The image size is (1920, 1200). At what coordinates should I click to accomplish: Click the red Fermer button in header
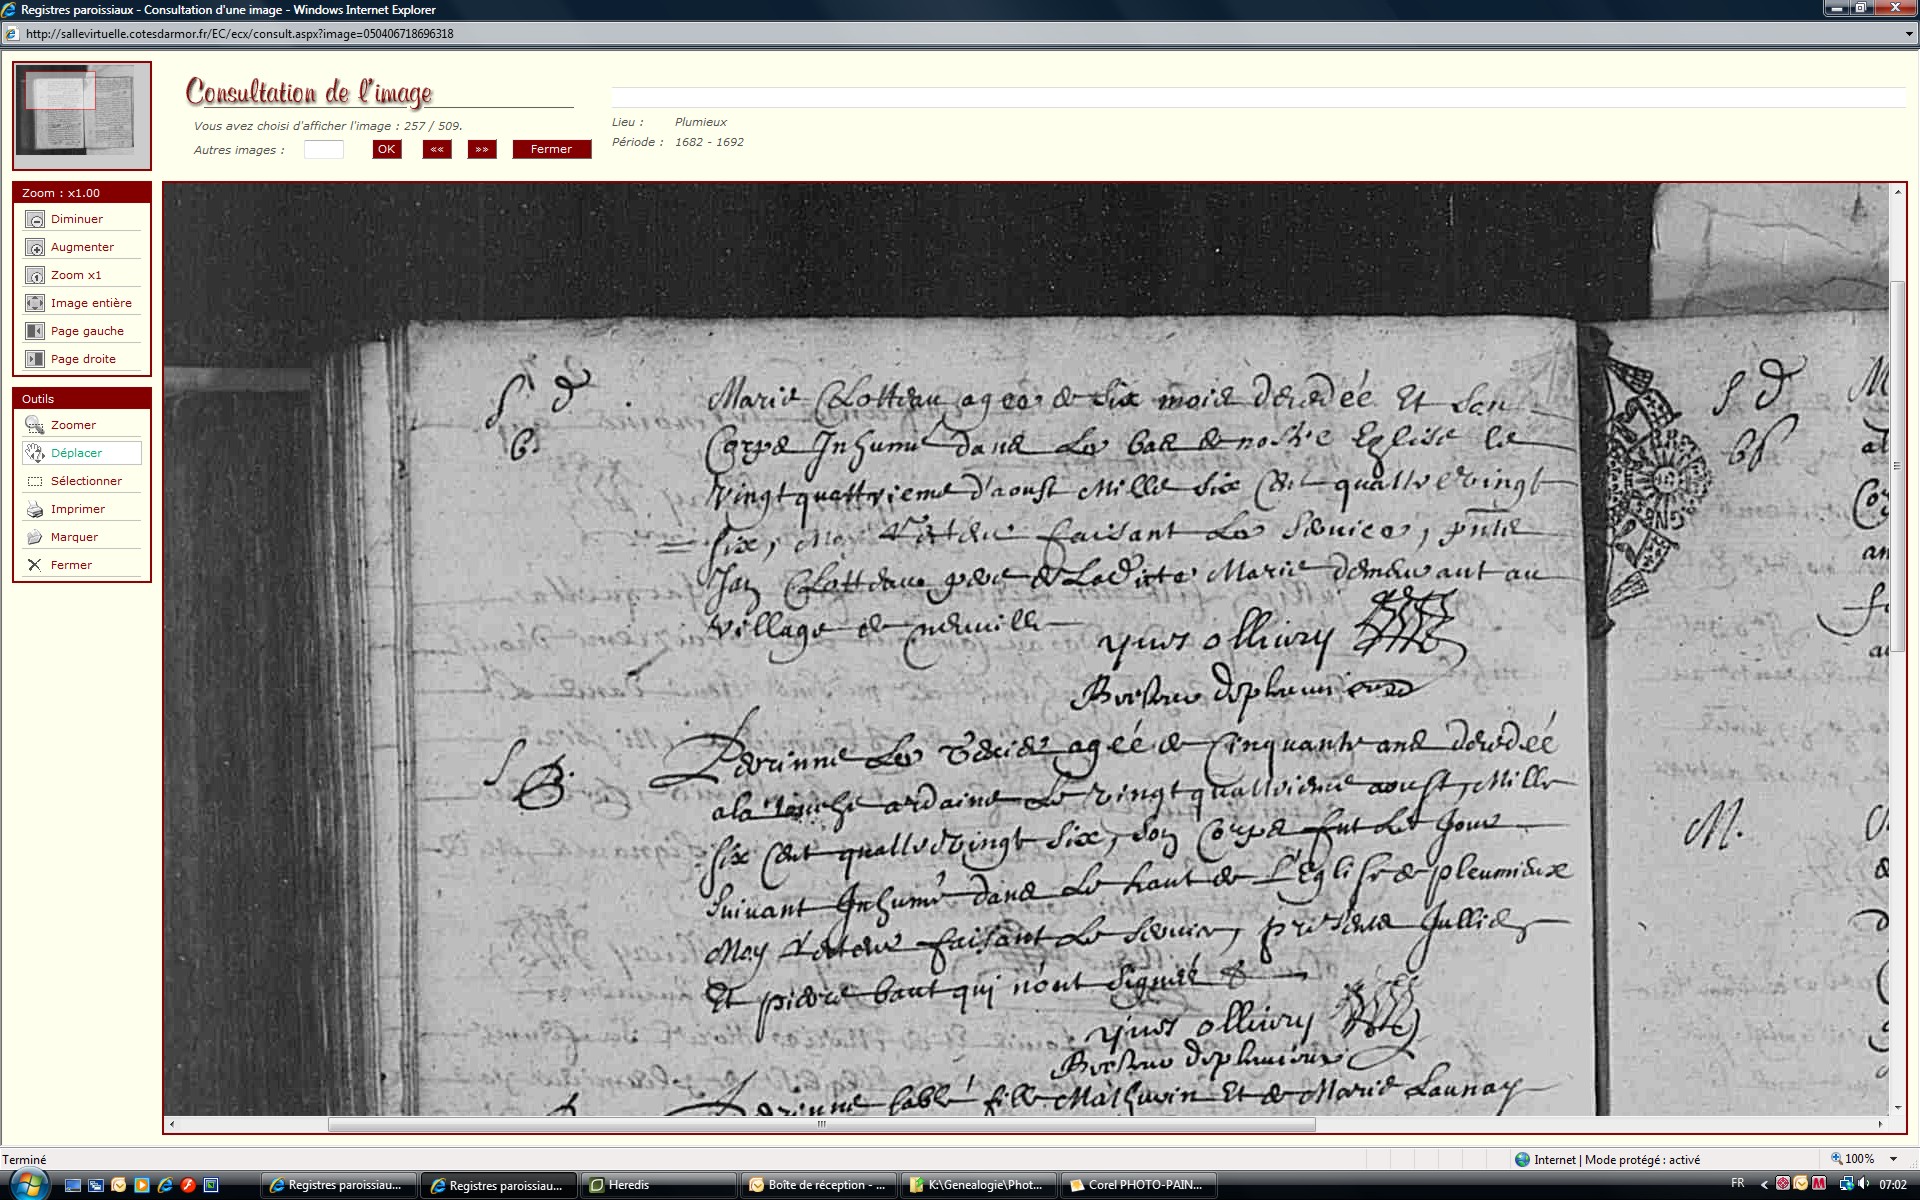[551, 150]
